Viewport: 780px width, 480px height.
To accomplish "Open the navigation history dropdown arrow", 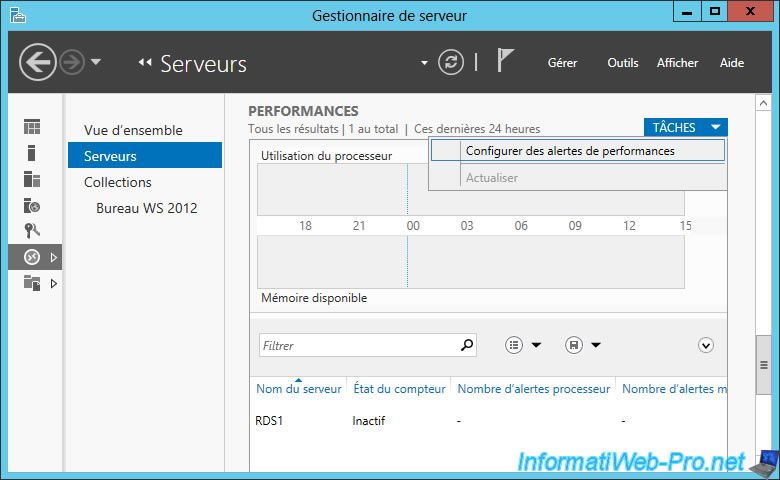I will (x=96, y=62).
